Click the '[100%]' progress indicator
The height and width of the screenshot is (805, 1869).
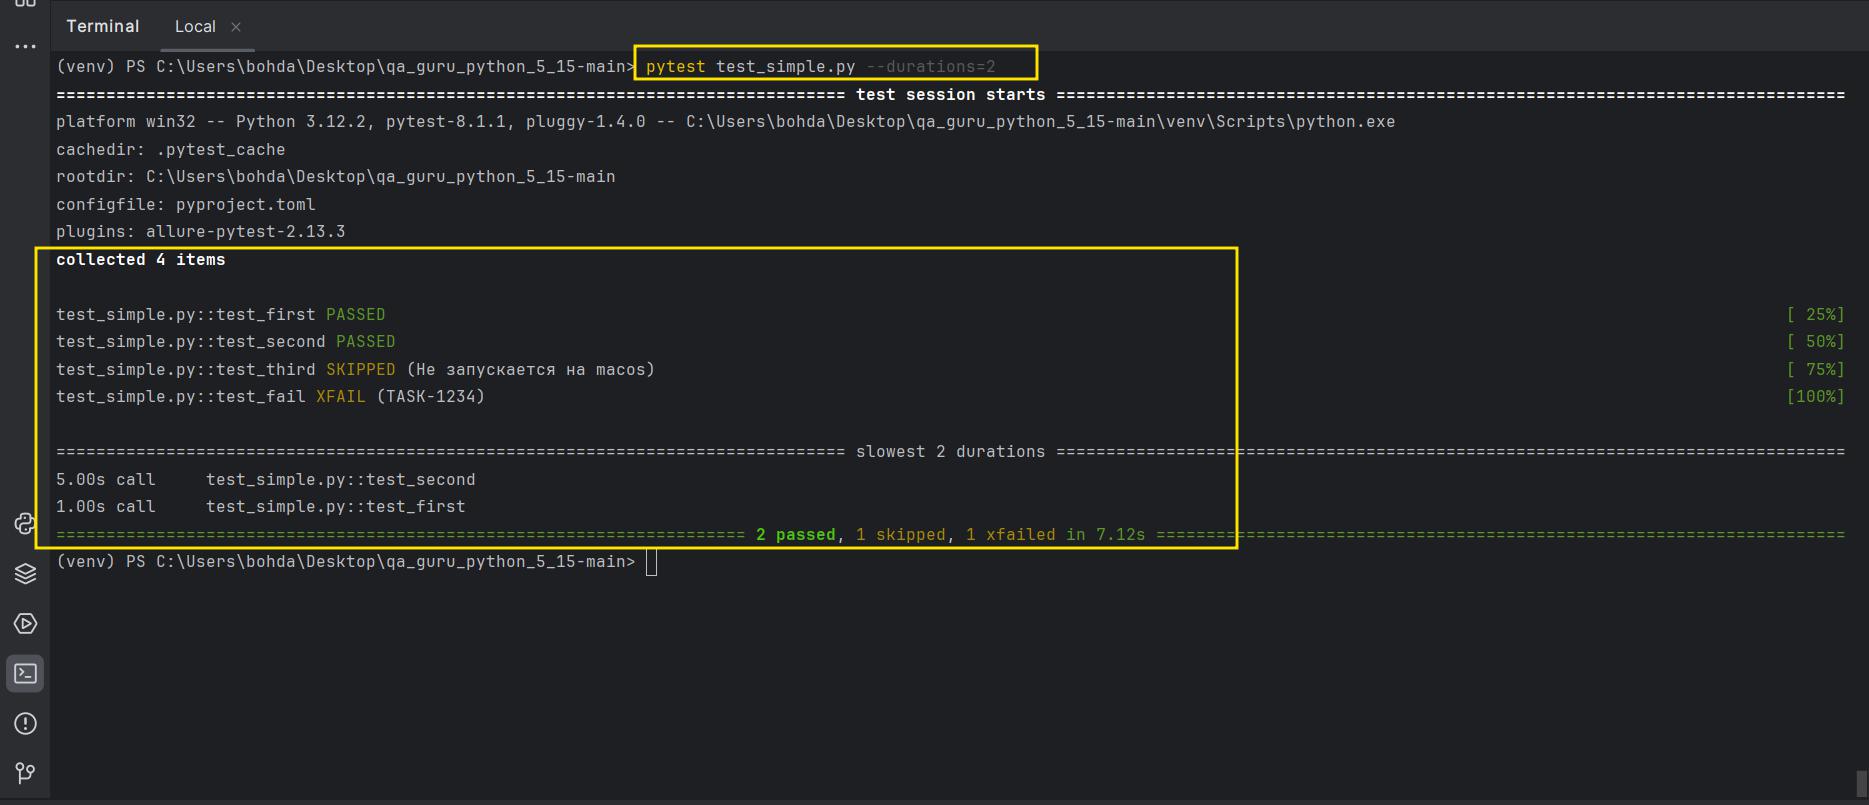[1815, 397]
